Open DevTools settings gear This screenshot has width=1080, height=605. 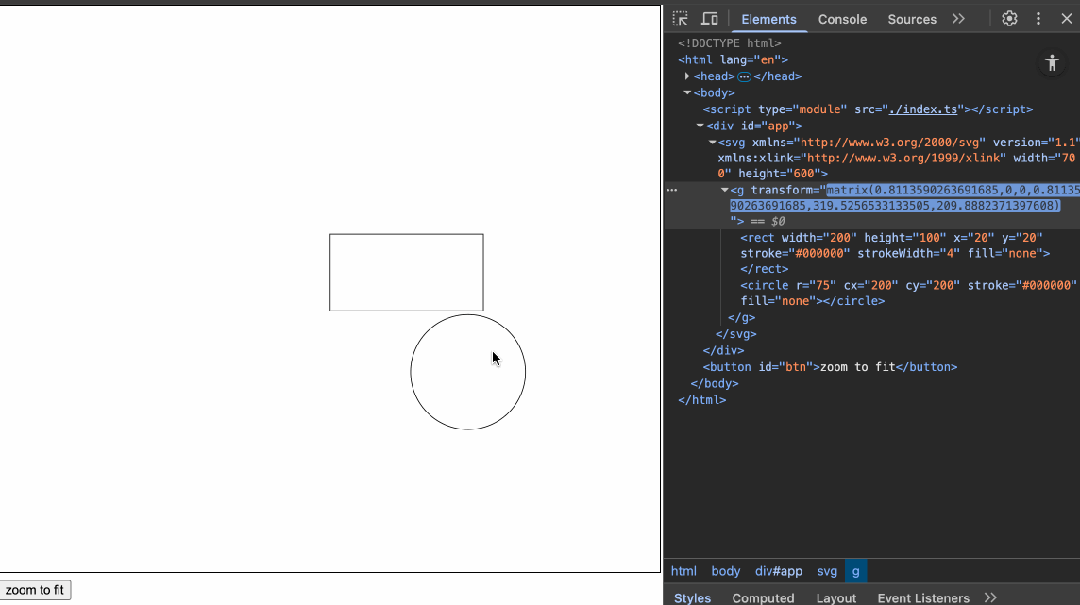pyautogui.click(x=1010, y=19)
